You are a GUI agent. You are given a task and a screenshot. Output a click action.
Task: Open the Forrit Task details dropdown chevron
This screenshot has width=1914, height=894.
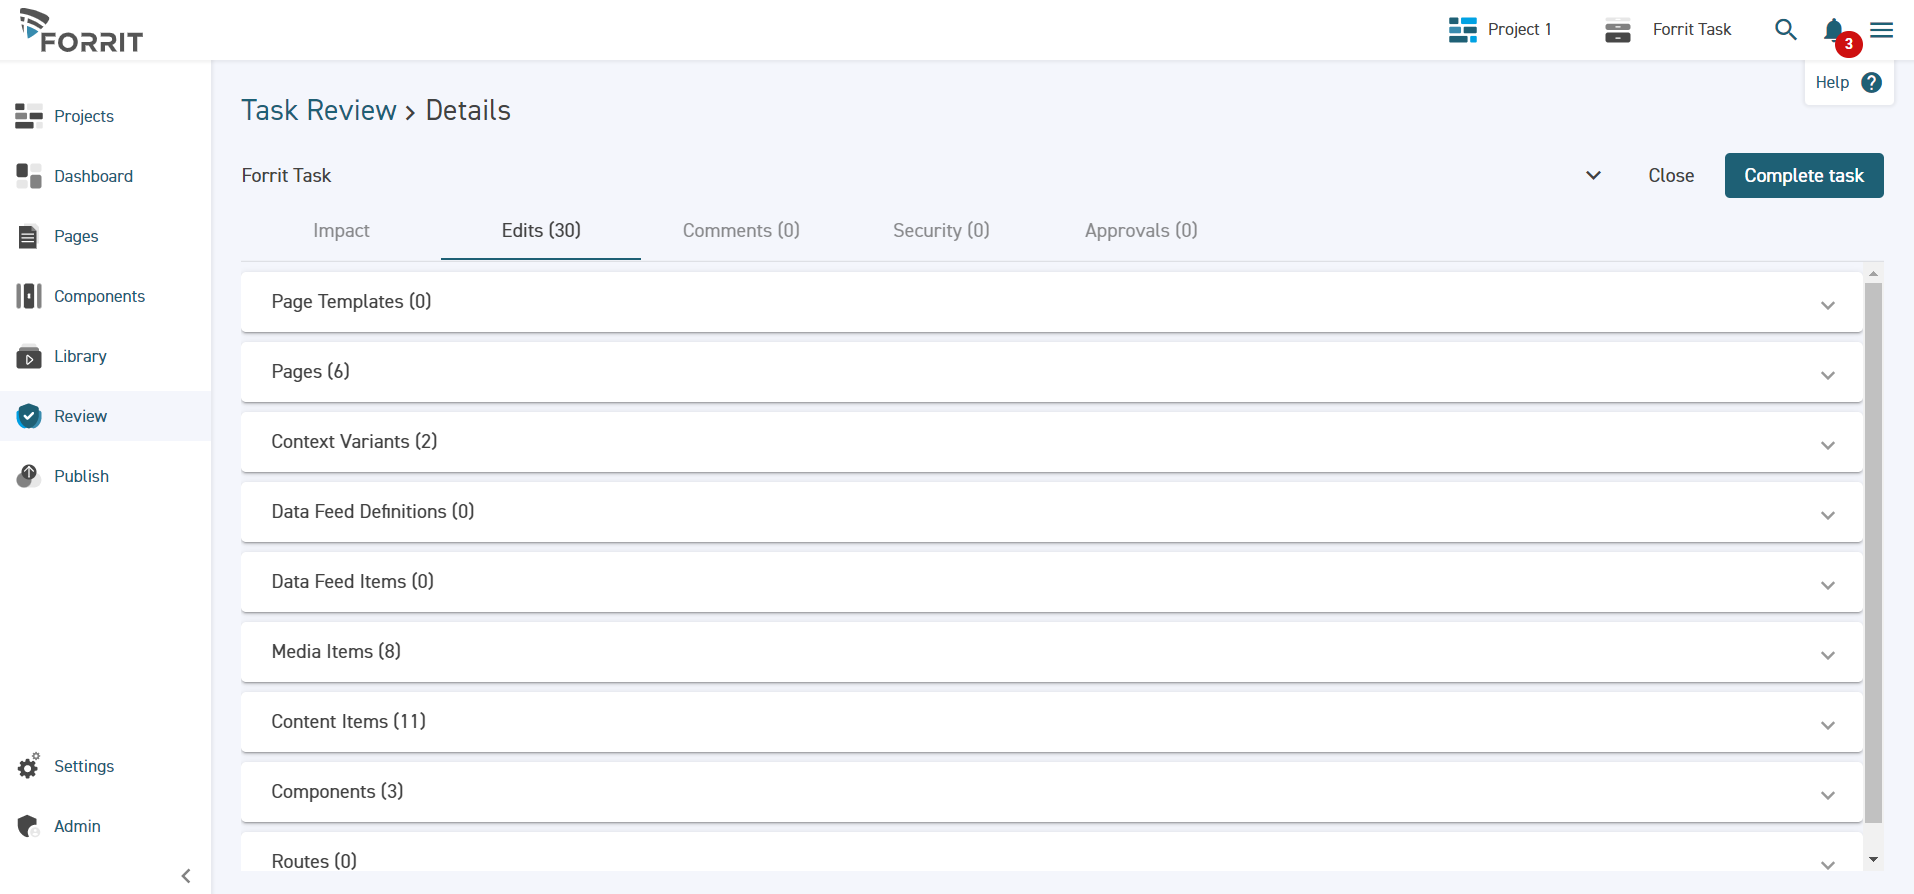[1593, 176]
